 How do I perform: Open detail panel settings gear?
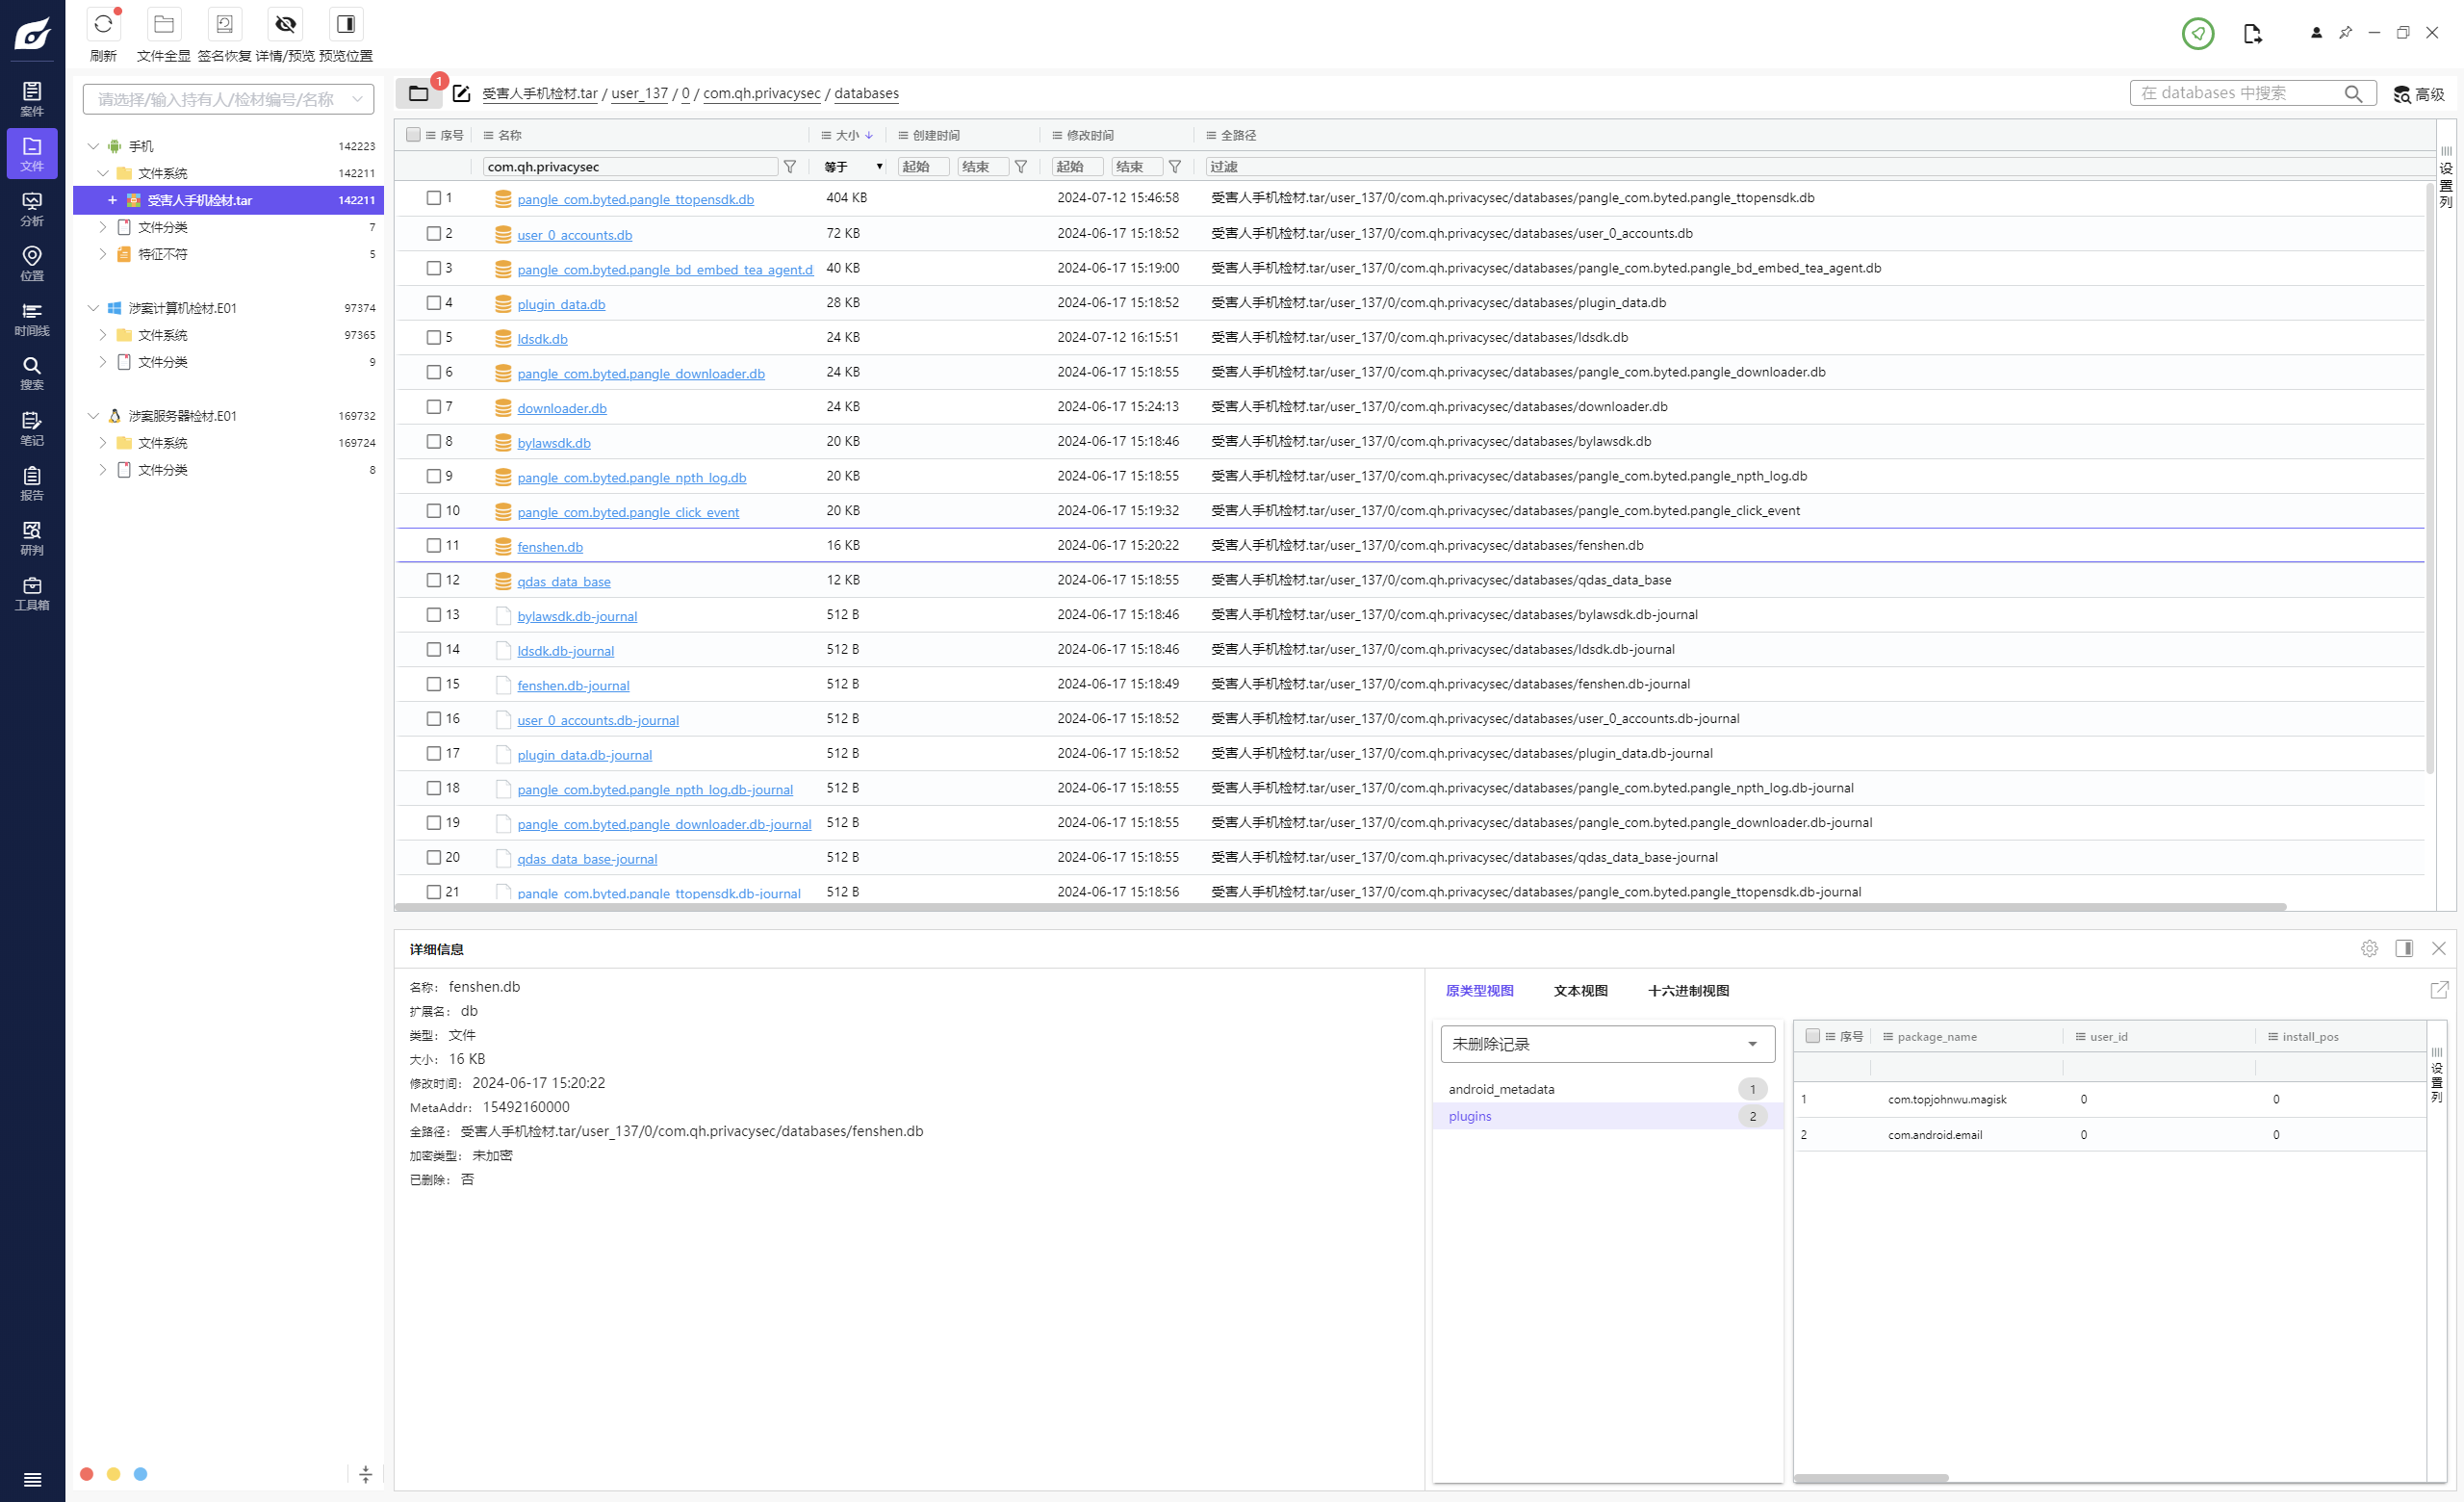tap(2369, 948)
